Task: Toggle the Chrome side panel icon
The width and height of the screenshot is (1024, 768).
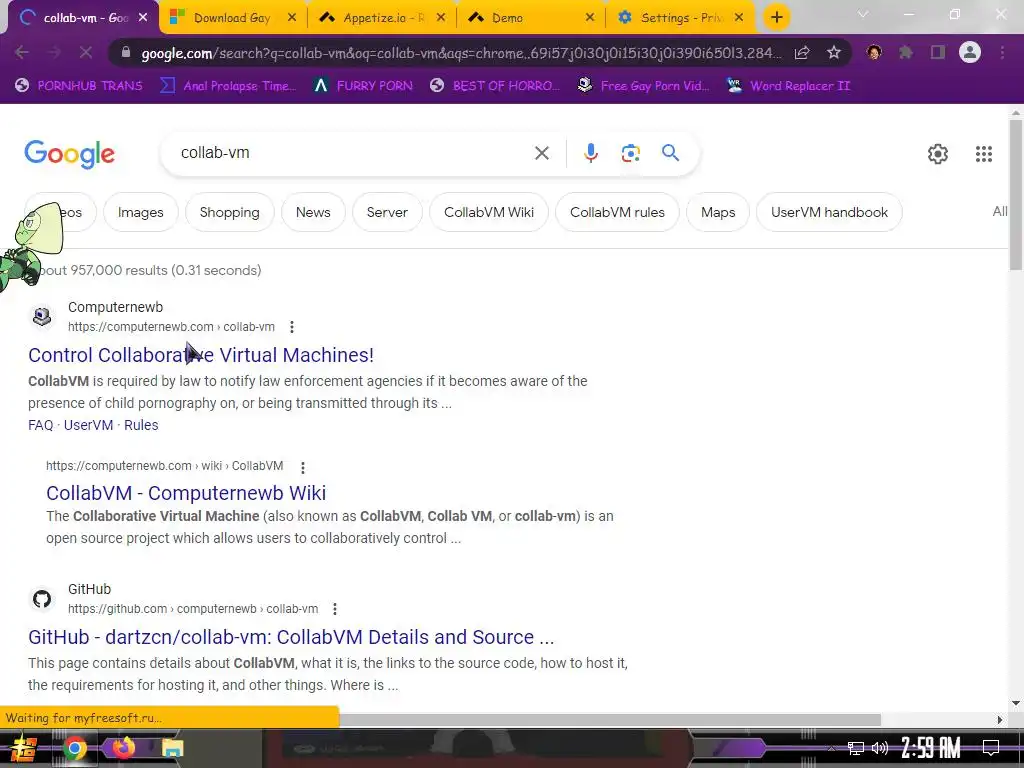Action: pyautogui.click(x=938, y=52)
